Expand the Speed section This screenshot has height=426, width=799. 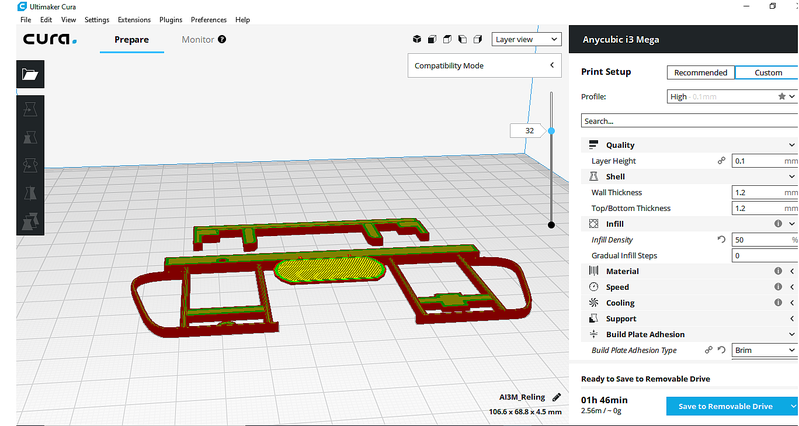792,287
